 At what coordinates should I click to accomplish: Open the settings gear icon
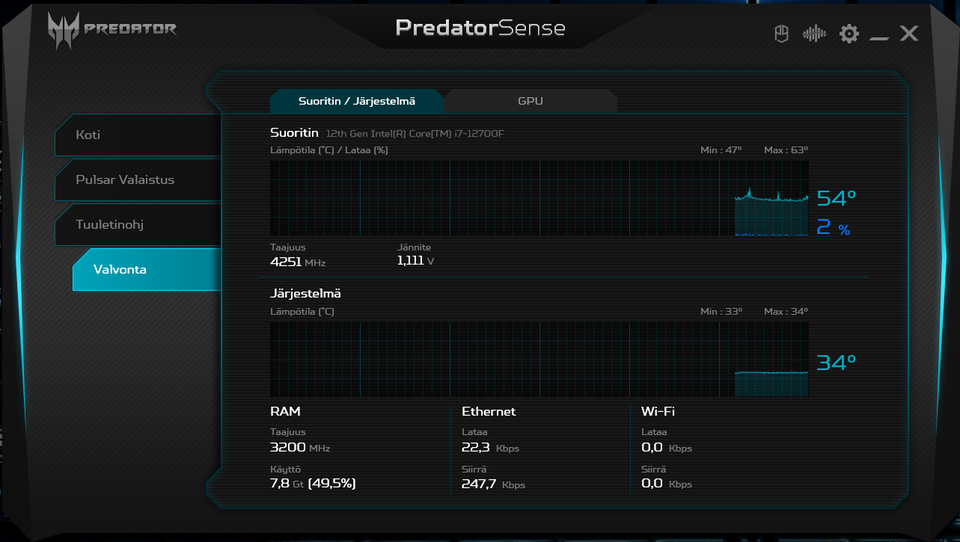click(849, 34)
